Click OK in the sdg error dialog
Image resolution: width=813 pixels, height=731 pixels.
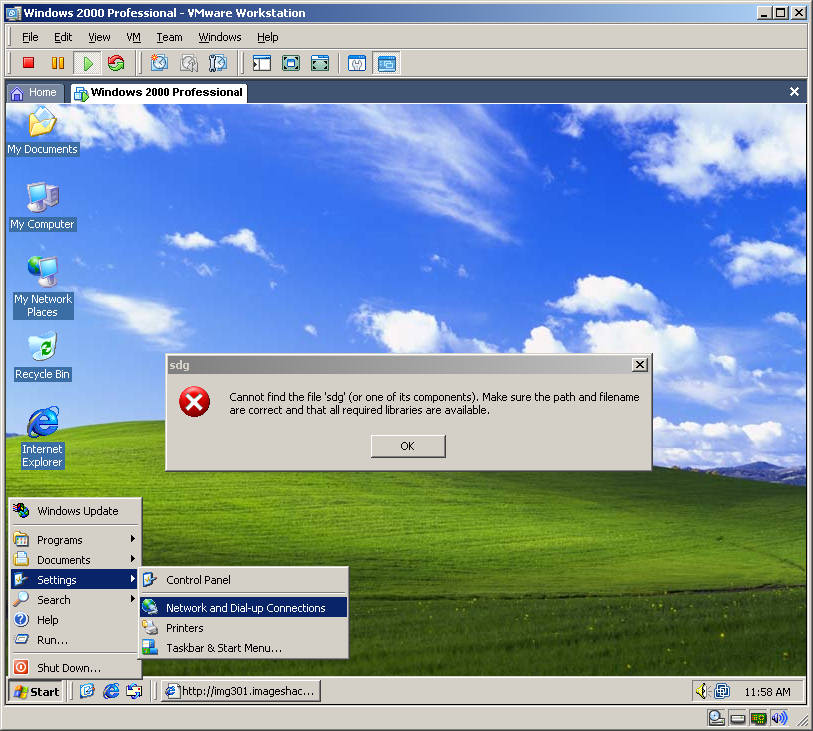[x=408, y=446]
